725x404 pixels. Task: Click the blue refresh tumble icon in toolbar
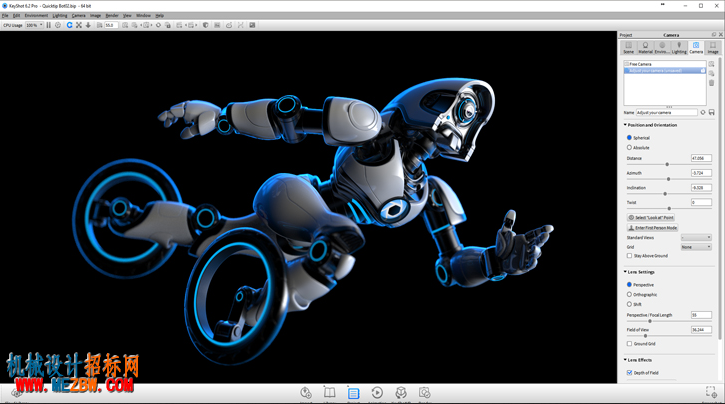pos(69,25)
